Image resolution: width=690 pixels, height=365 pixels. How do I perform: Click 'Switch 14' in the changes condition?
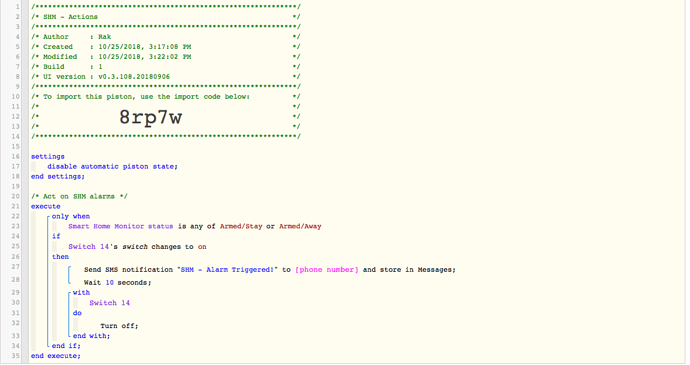(x=88, y=247)
